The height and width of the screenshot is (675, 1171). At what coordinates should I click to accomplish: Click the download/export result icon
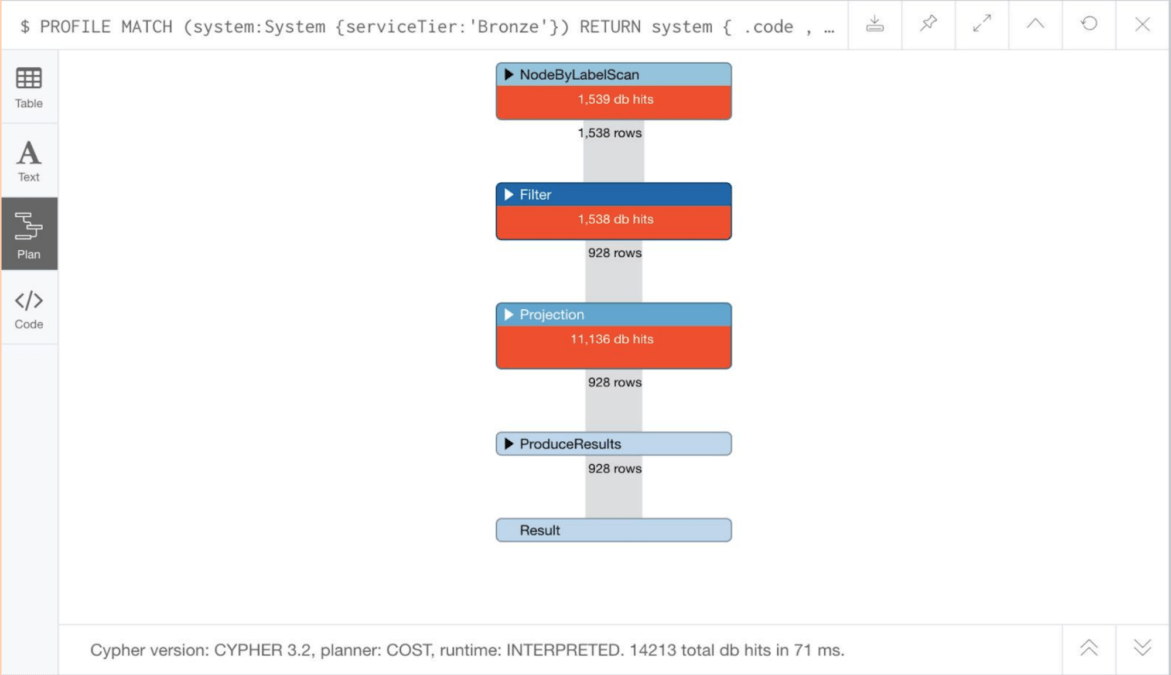(x=875, y=25)
